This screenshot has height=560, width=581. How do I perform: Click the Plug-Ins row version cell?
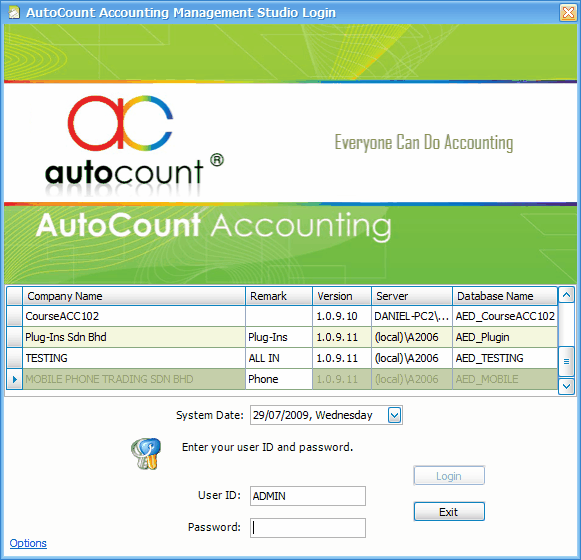point(342,337)
